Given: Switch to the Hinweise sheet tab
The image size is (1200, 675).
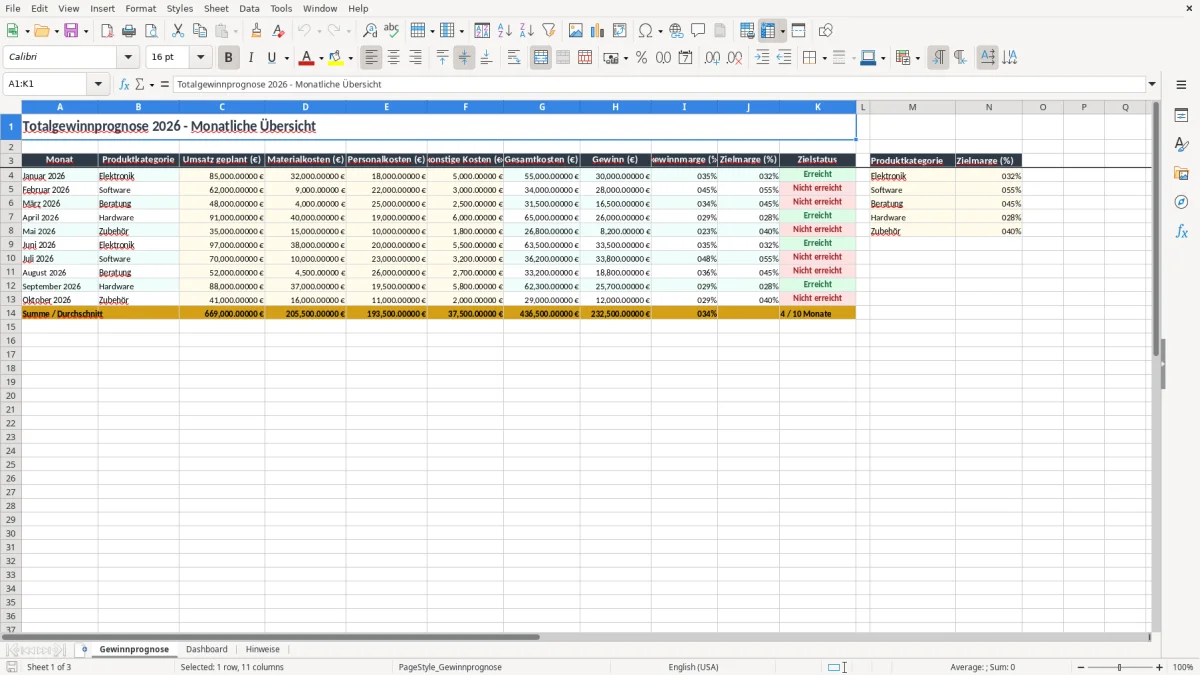Looking at the screenshot, I should [x=263, y=649].
